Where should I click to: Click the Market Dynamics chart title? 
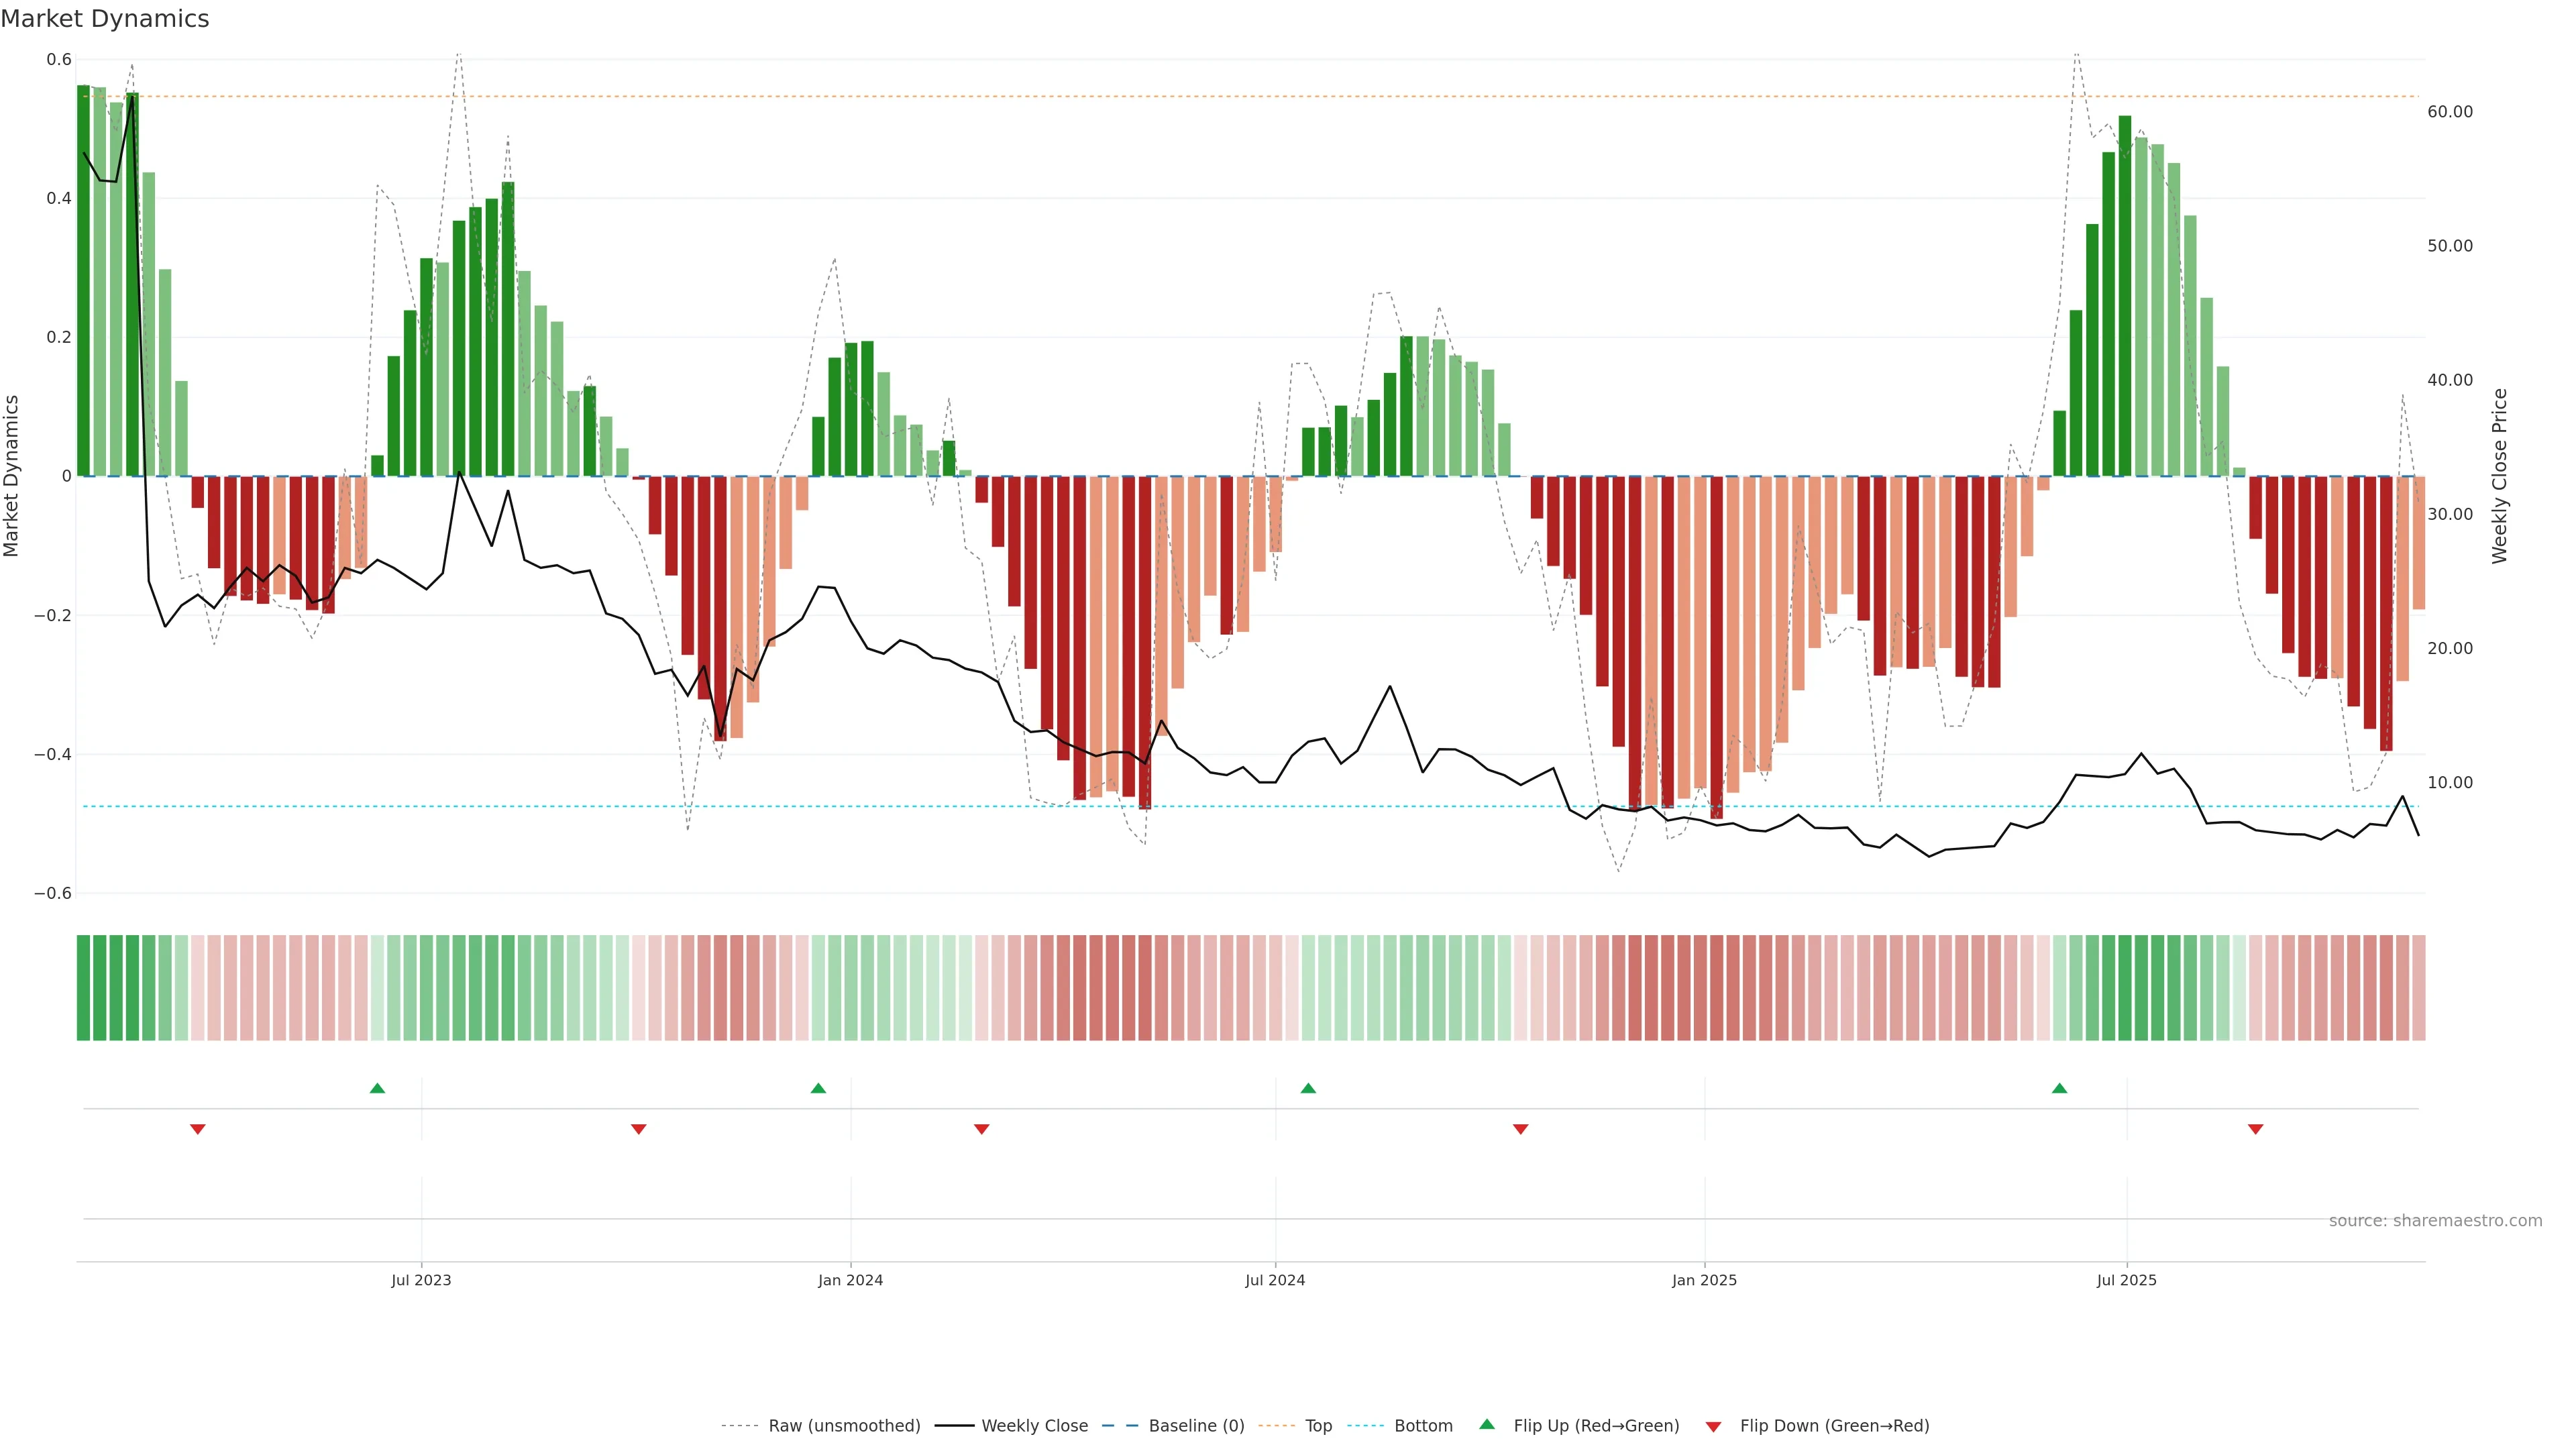point(105,19)
